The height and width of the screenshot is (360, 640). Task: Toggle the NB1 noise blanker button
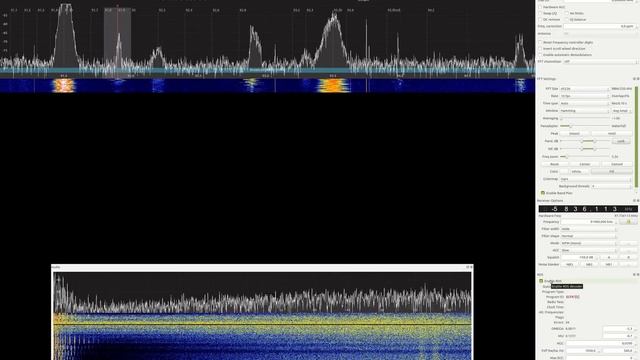click(570, 264)
